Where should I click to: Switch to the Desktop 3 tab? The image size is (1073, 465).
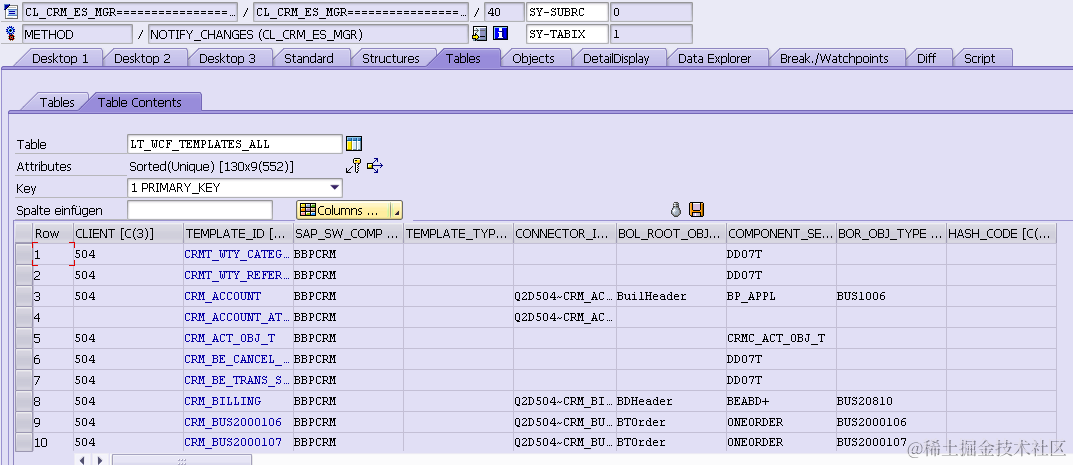tap(227, 58)
